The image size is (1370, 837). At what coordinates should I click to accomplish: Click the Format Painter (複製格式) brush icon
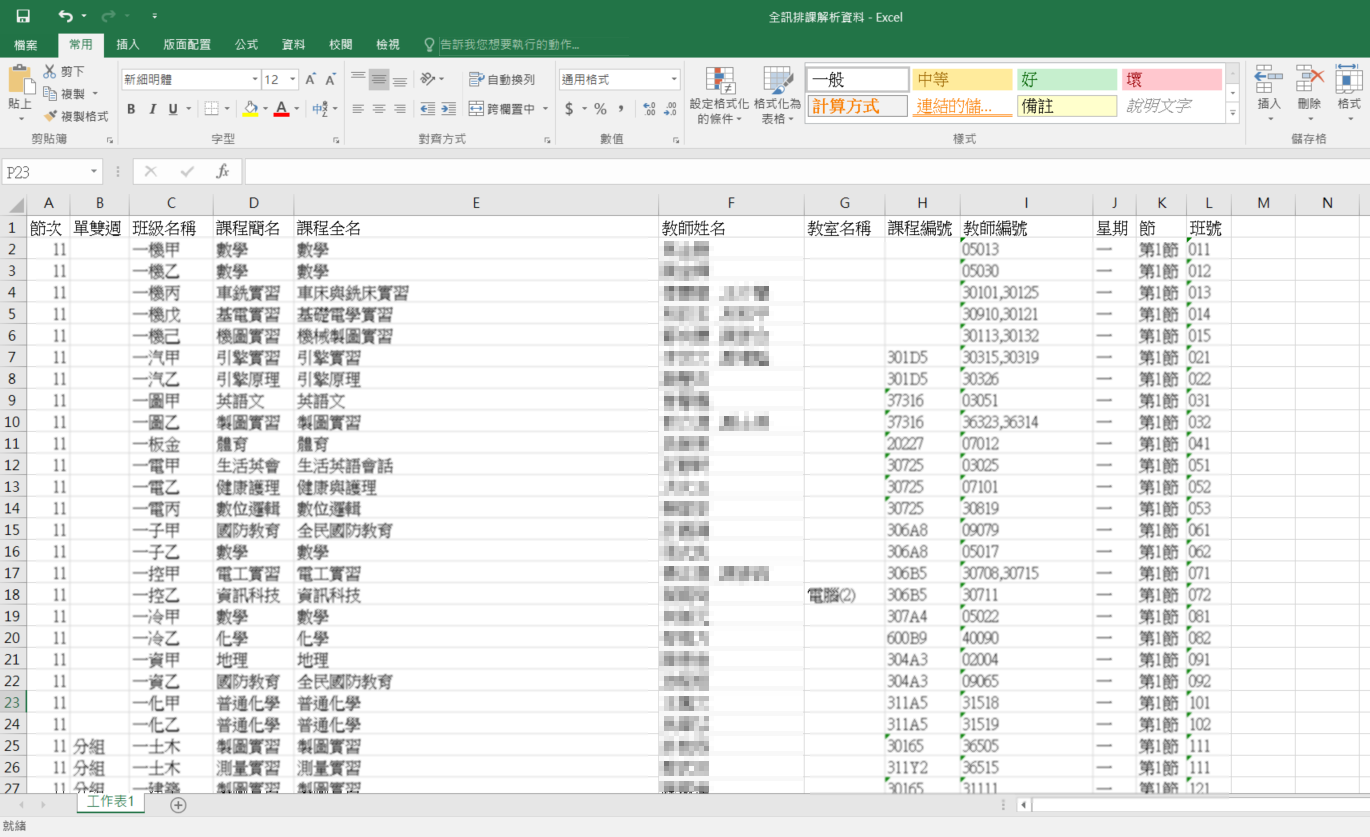(x=50, y=116)
